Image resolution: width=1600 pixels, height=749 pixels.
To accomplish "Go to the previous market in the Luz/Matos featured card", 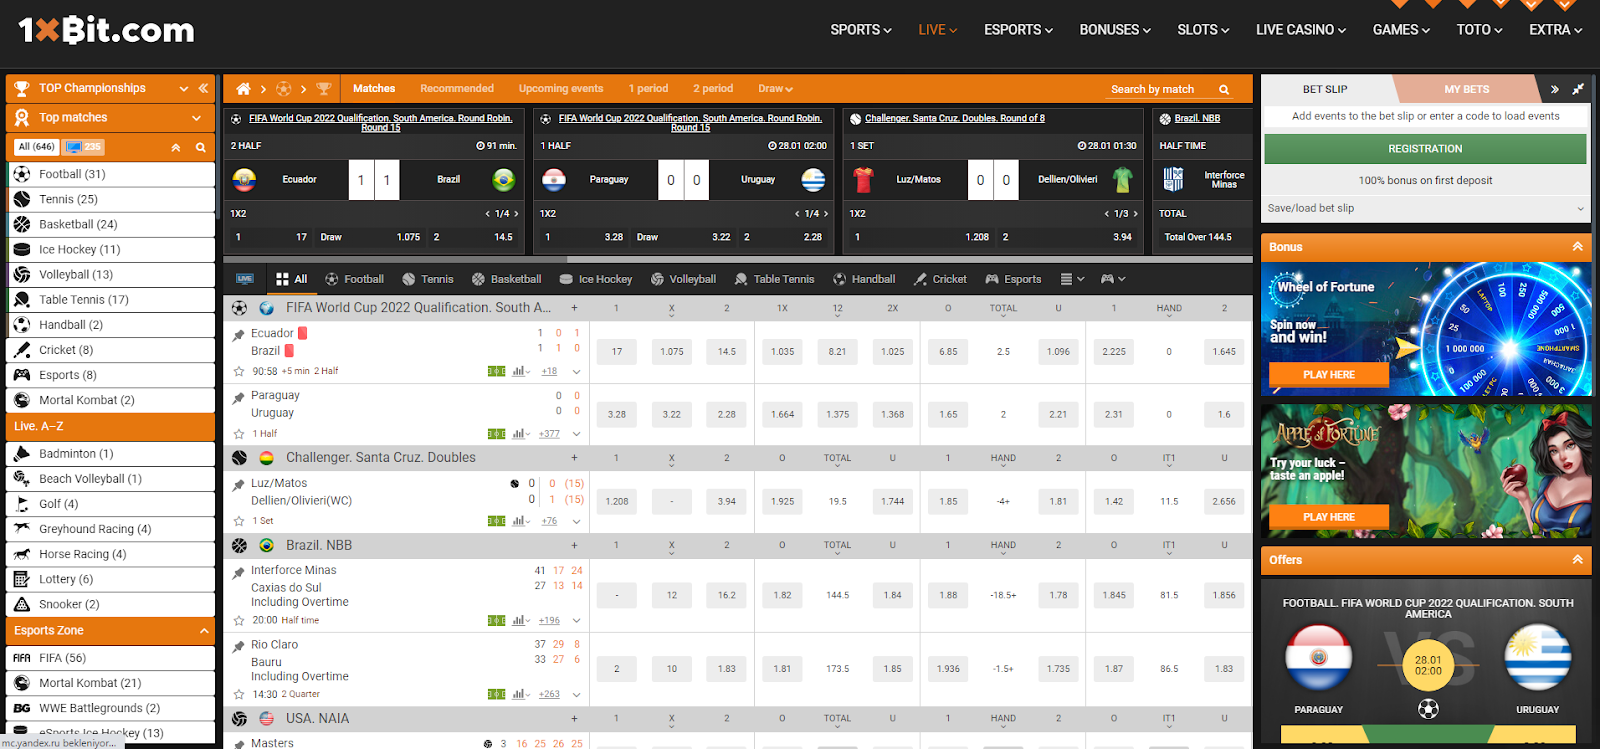I will pos(1107,214).
